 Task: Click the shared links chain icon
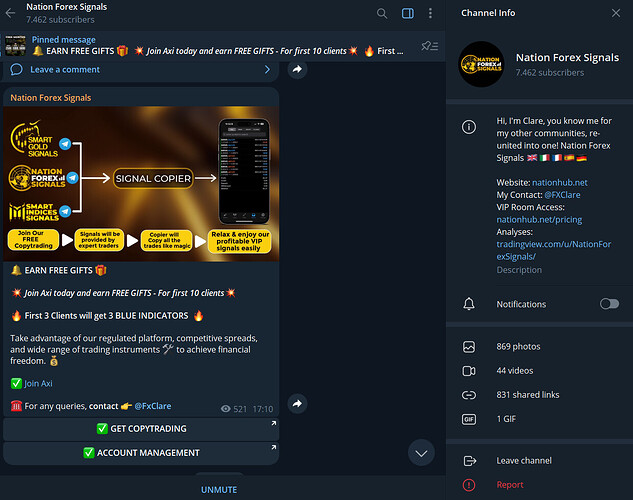469,395
